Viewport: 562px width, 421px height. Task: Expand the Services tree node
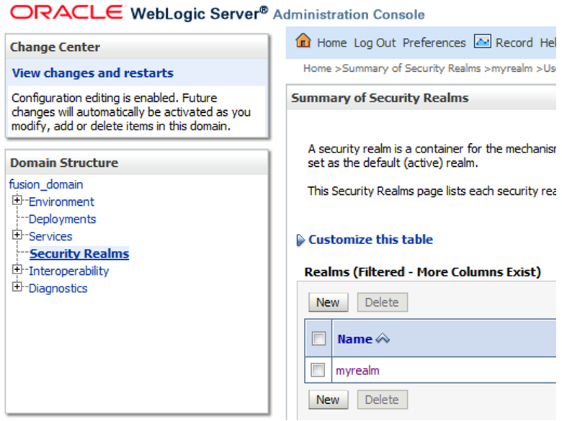17,235
